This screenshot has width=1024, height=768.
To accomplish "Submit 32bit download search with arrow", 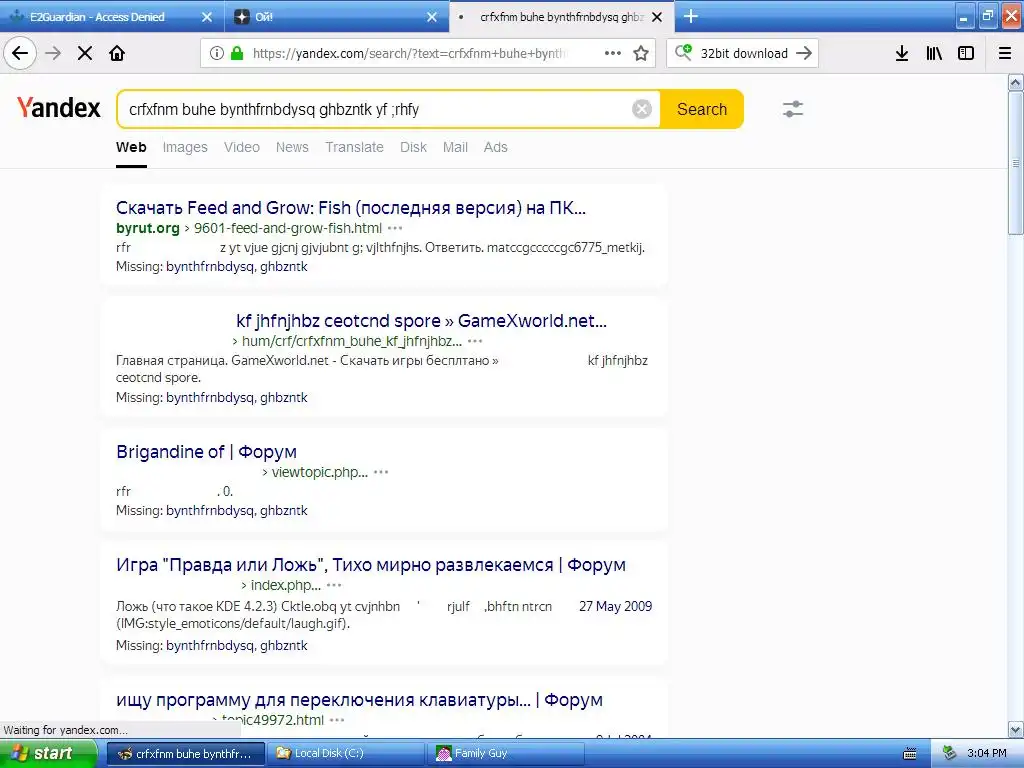I will tap(805, 53).
